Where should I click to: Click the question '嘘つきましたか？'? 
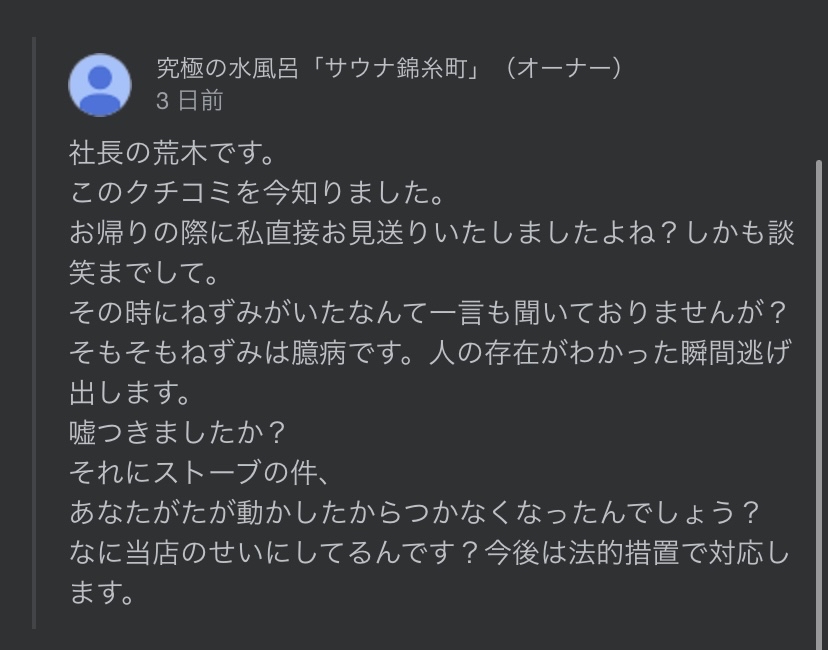(178, 433)
